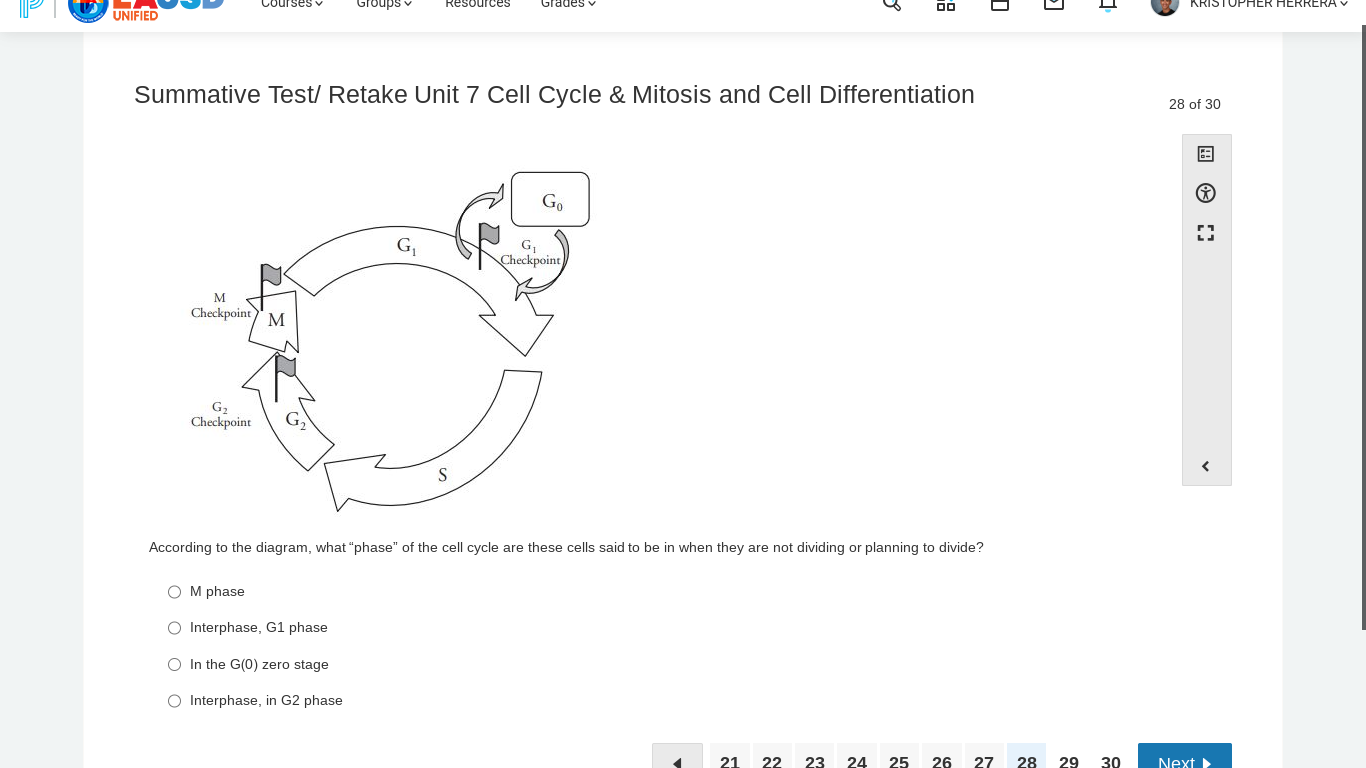
Task: Click the Summative Test title heading
Action: click(x=554, y=95)
